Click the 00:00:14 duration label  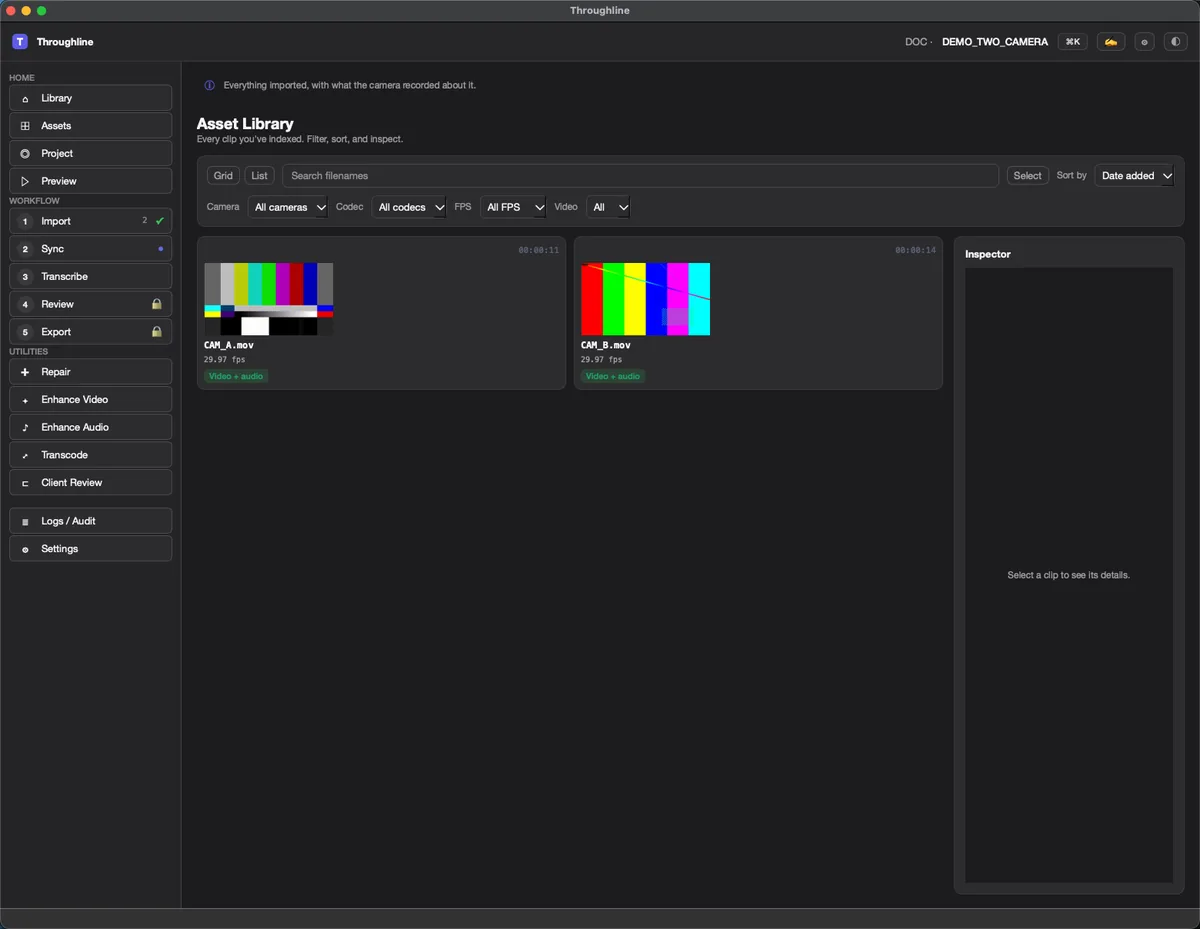point(916,250)
